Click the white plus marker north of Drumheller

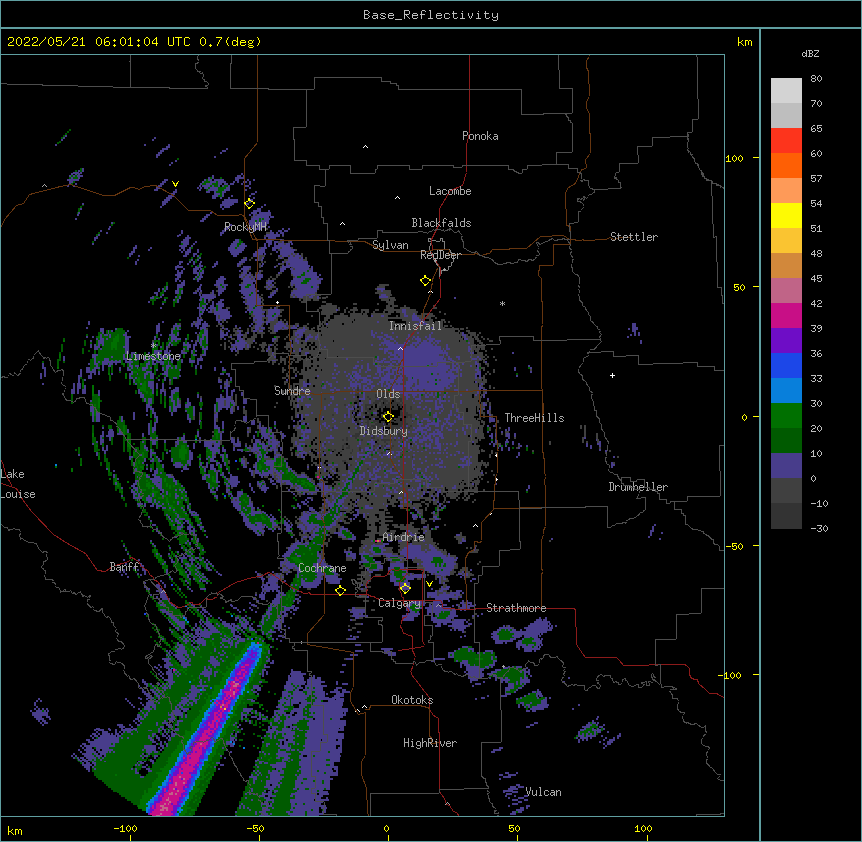pyautogui.click(x=612, y=375)
